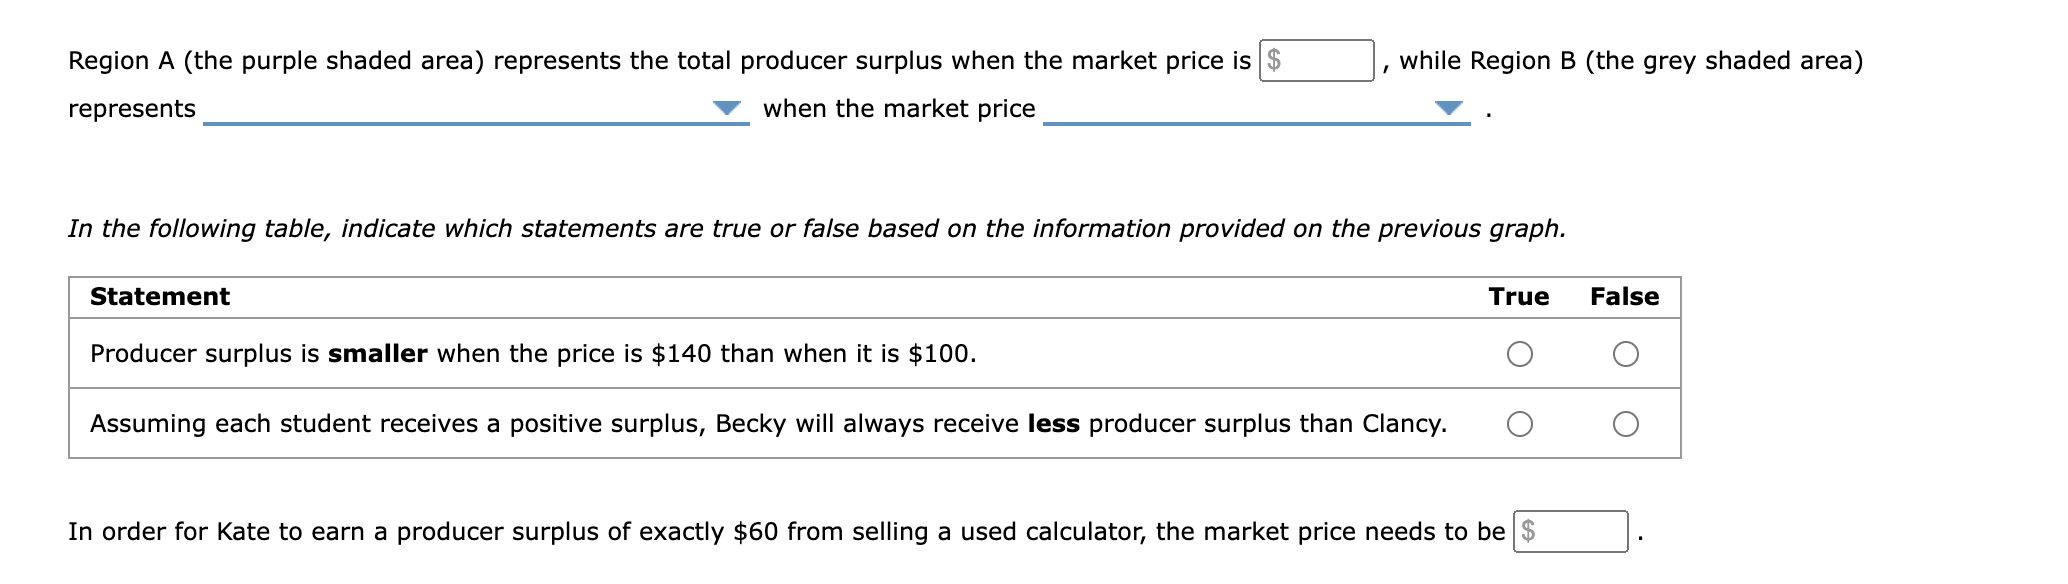Select False for the $140 producer surplus statement
This screenshot has width=2068, height=584.
[1625, 353]
